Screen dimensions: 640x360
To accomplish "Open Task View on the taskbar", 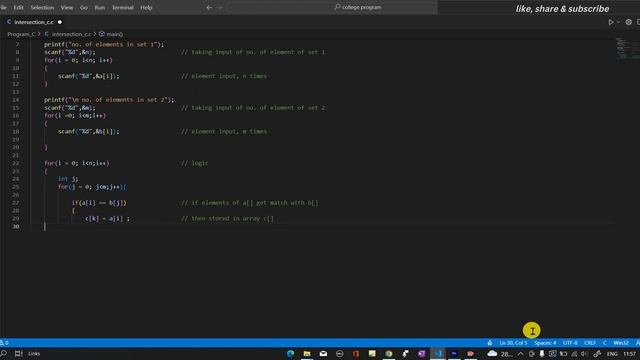I will pyautogui.click(x=18, y=353).
